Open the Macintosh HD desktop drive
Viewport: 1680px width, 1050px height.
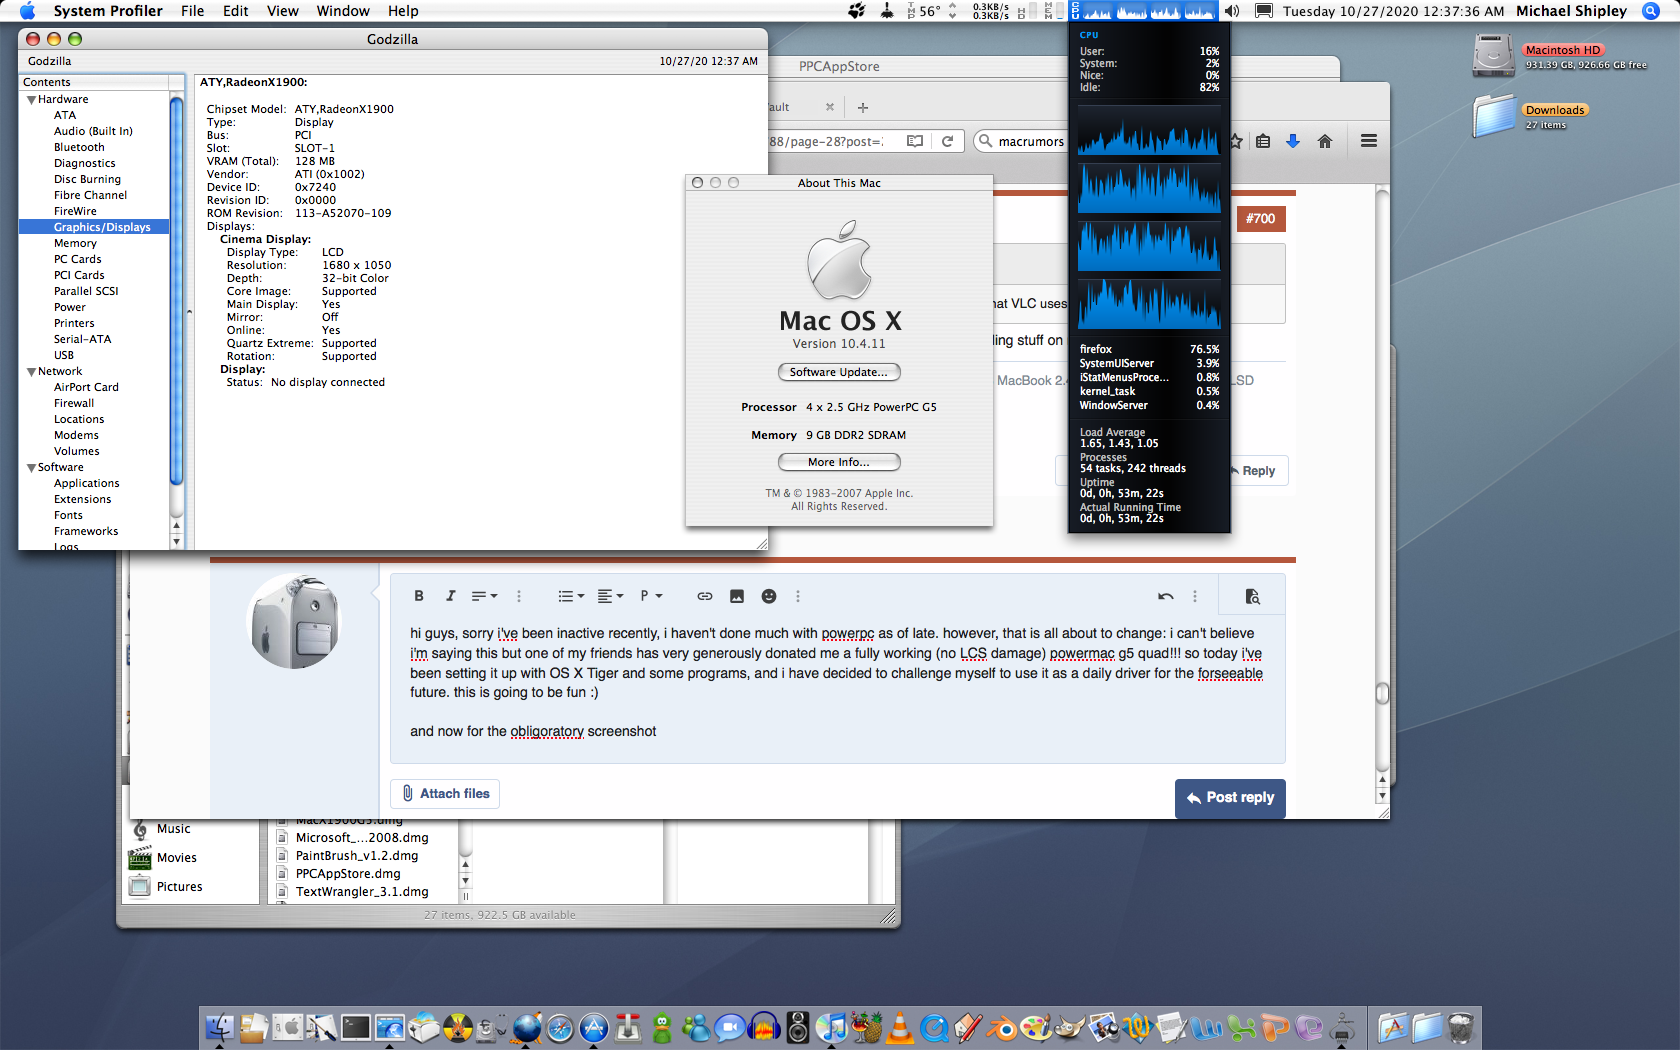pyautogui.click(x=1494, y=56)
